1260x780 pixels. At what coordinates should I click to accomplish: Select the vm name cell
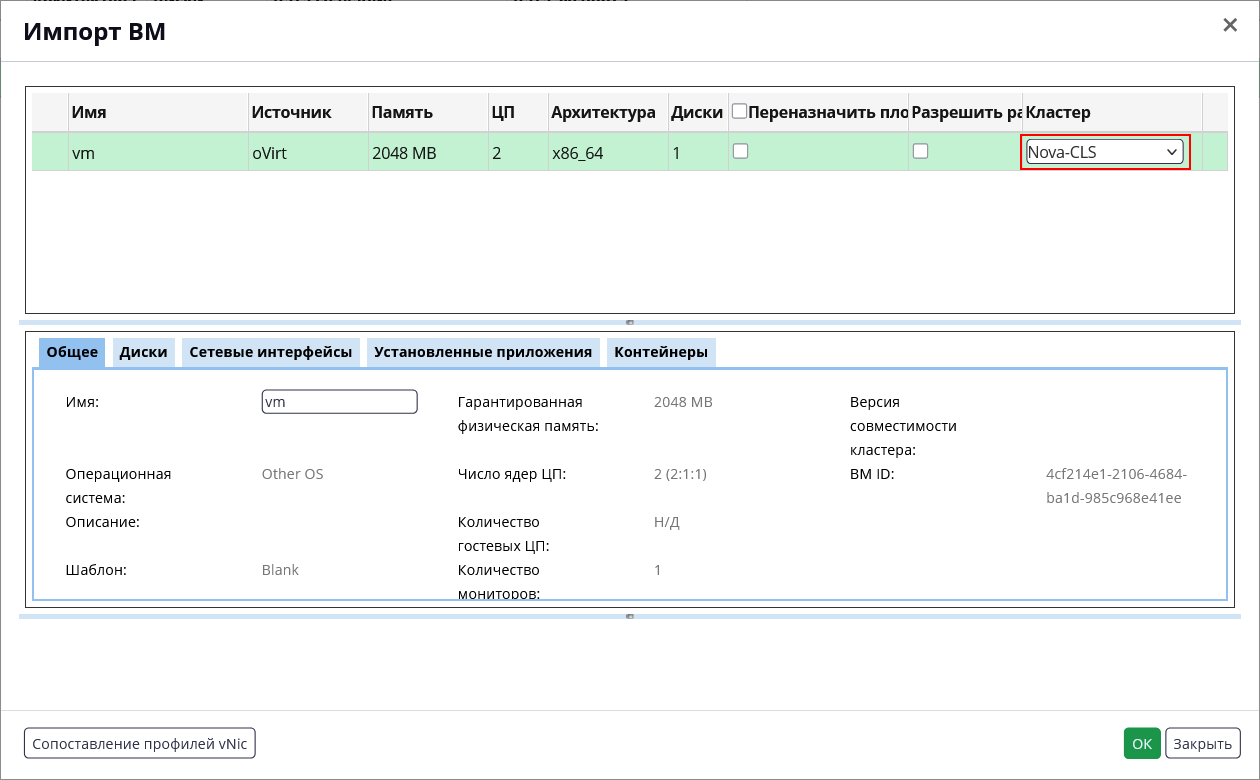pyautogui.click(x=158, y=153)
